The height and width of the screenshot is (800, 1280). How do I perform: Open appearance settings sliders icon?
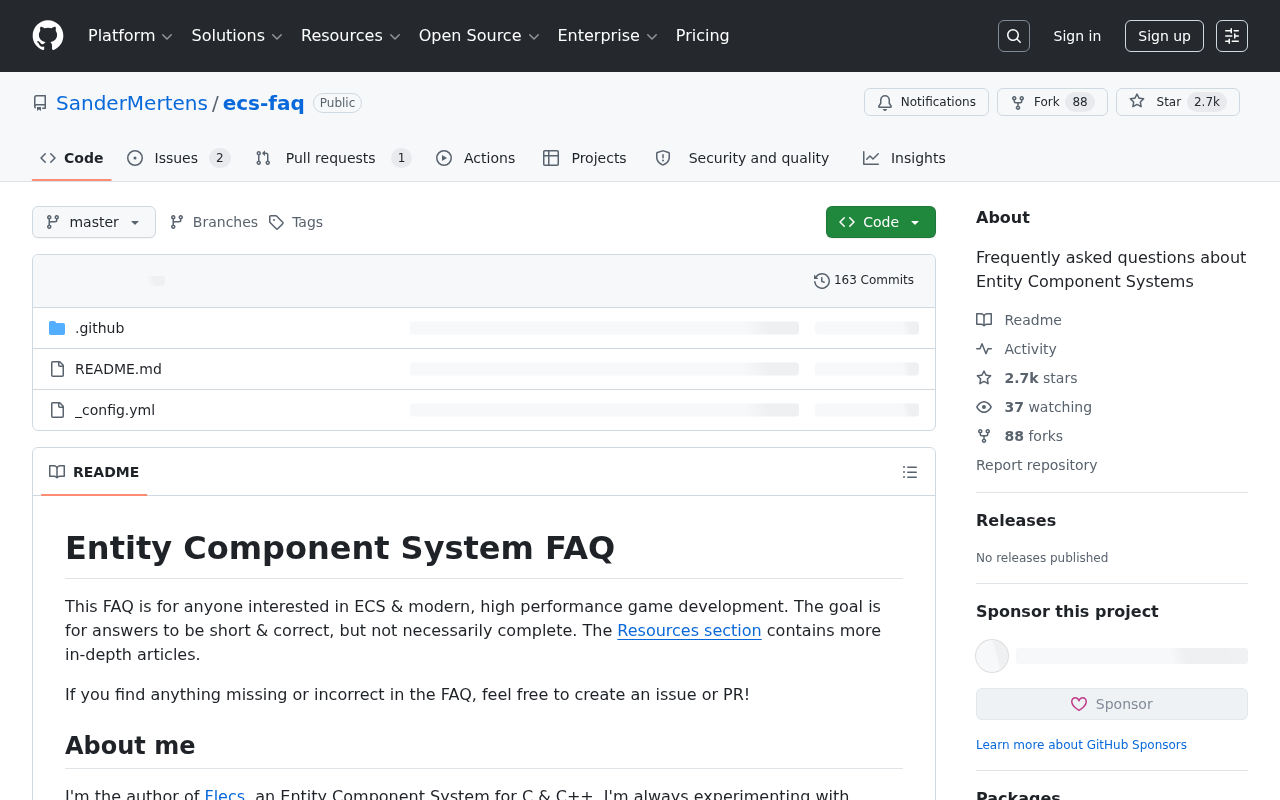(x=1232, y=36)
